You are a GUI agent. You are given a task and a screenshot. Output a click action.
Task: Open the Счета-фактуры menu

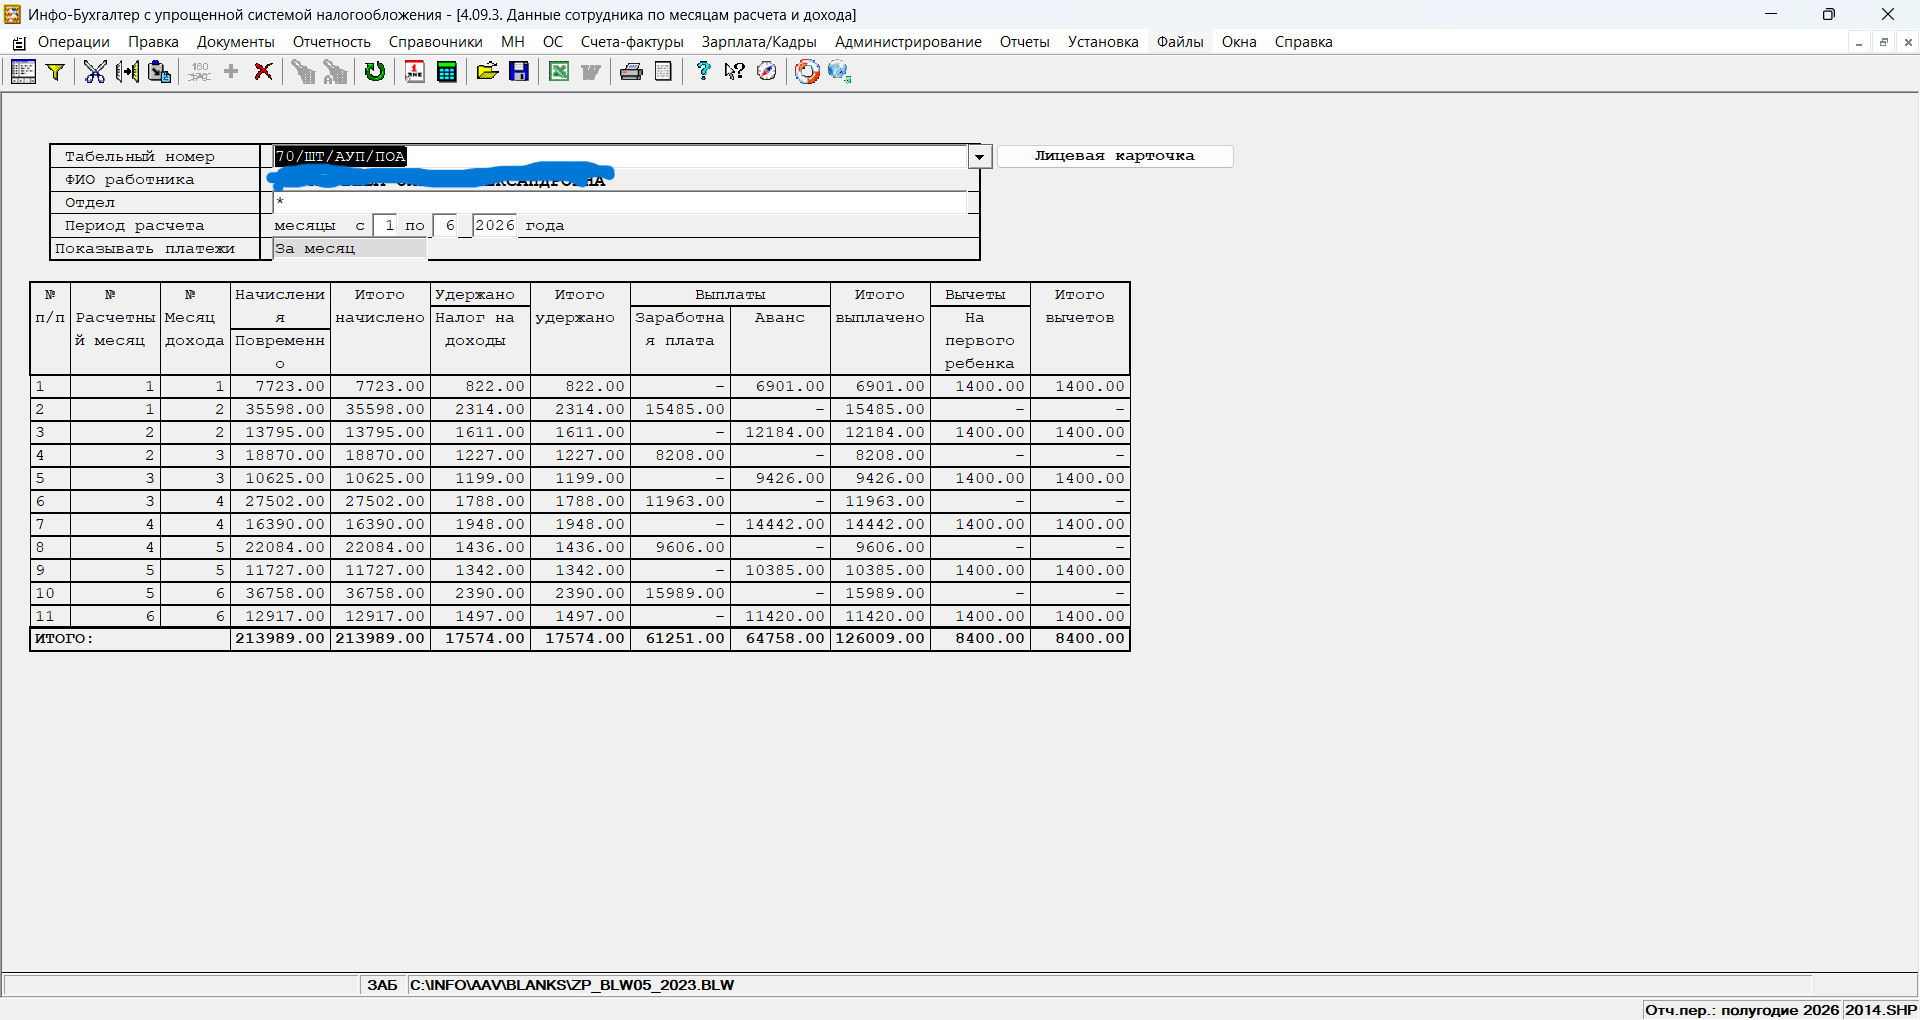click(632, 42)
